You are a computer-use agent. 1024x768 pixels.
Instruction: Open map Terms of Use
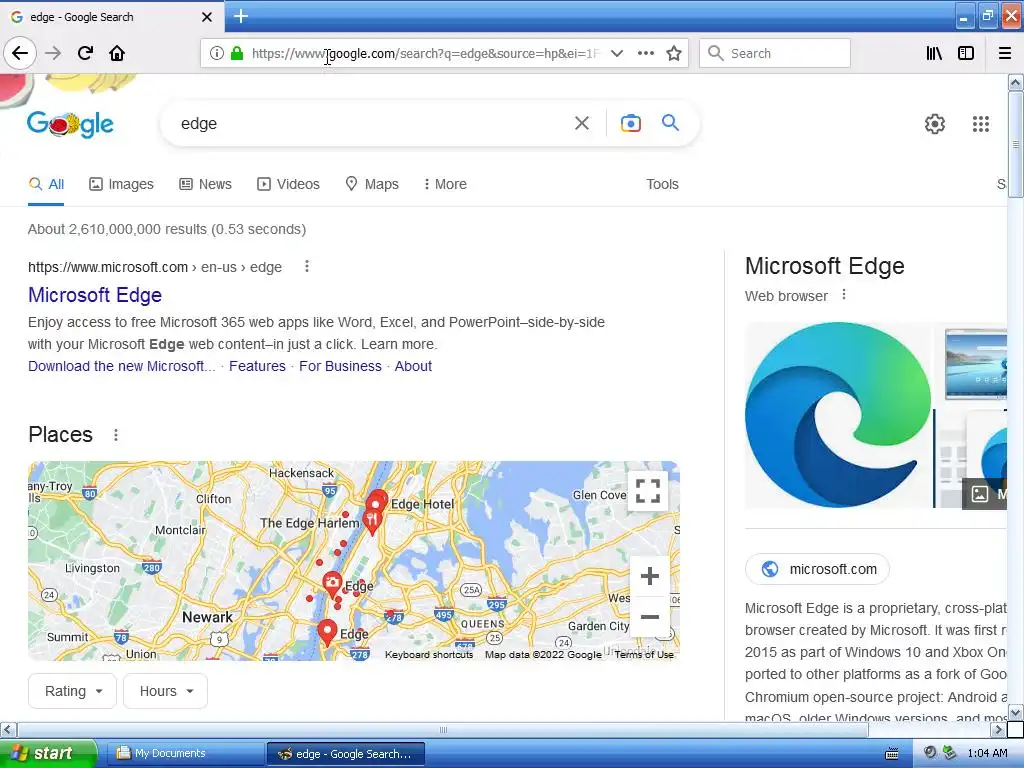tap(644, 654)
